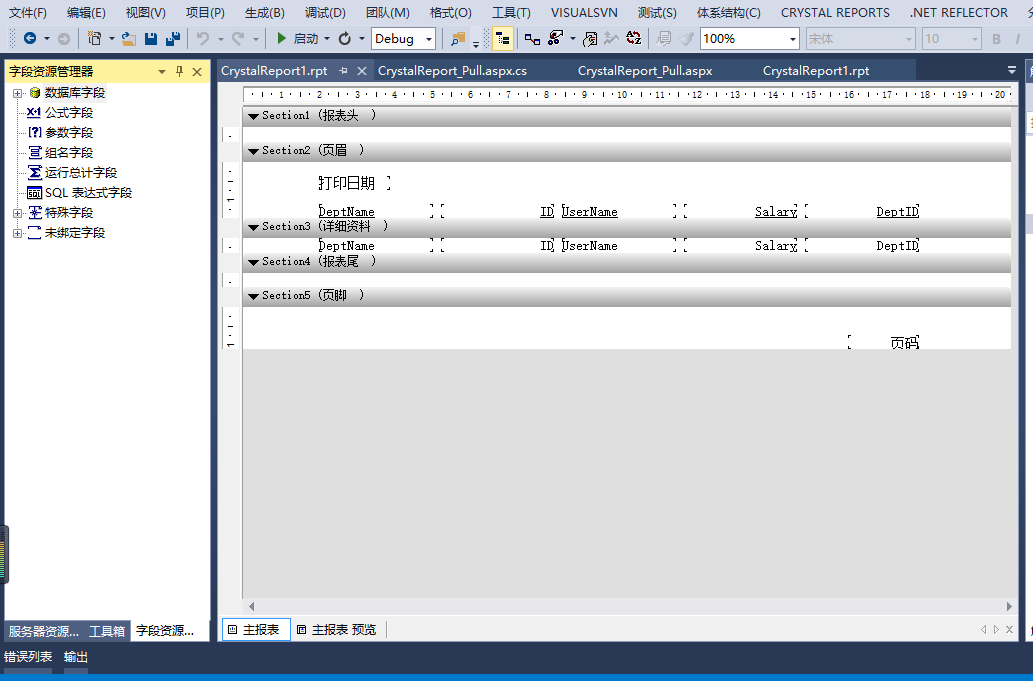Click the formula fields X+1 icon
The width and height of the screenshot is (1033, 681).
tap(34, 113)
